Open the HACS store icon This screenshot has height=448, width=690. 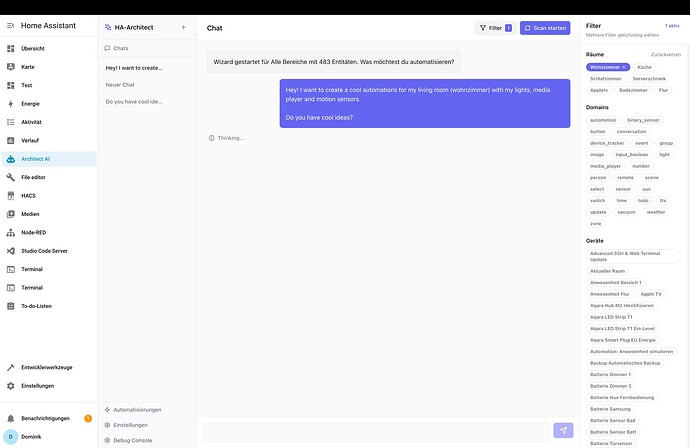[11, 195]
